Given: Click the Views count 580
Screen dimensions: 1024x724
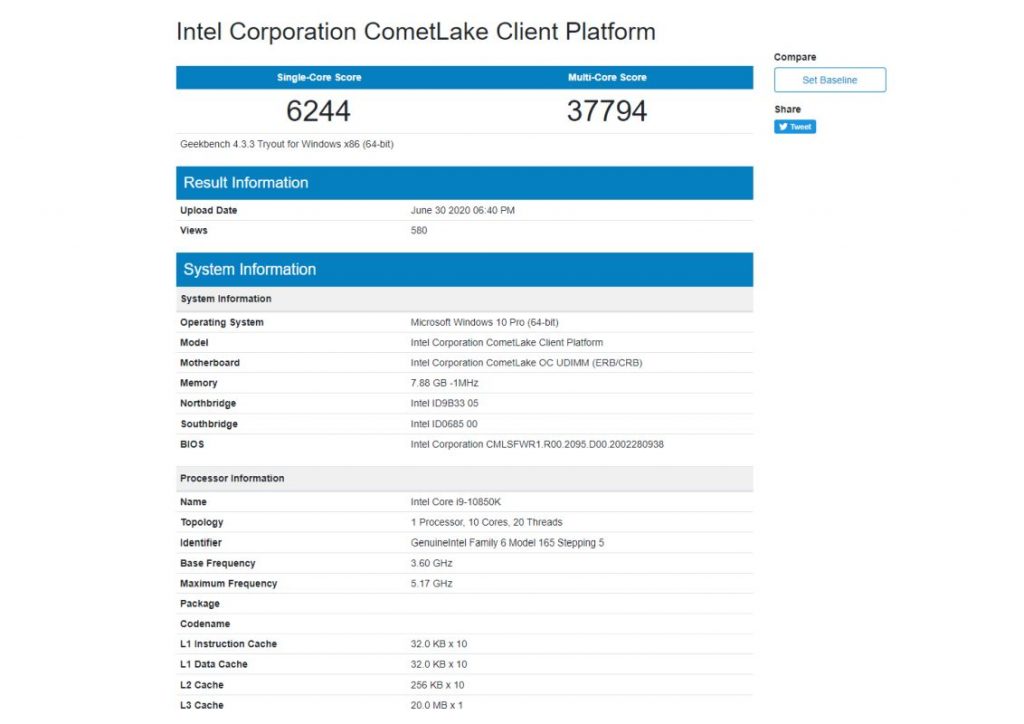Looking at the screenshot, I should tap(419, 230).
